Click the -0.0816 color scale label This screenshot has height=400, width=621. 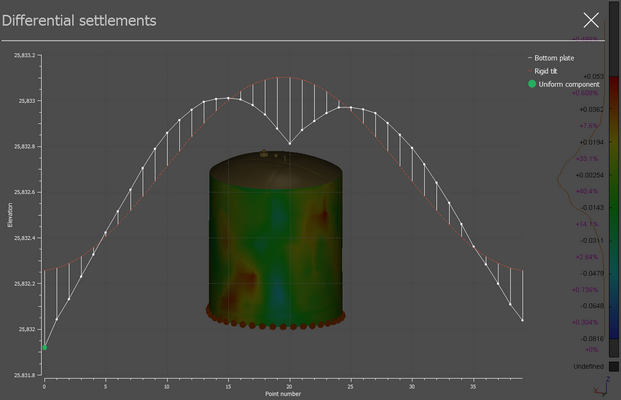590,338
